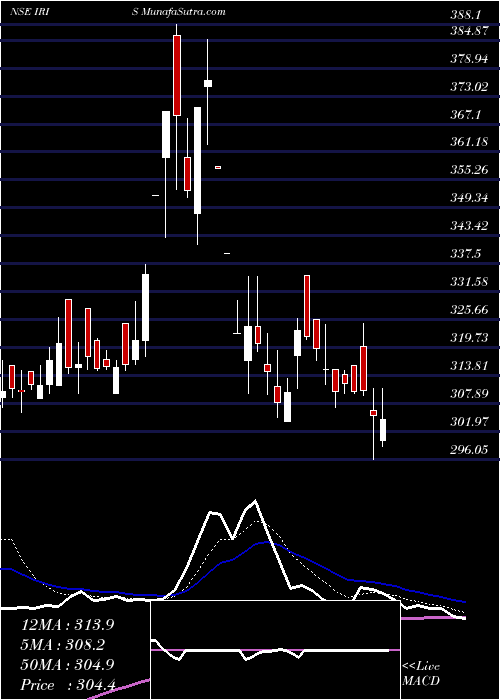Click the 378.94 price axis label
500x700 pixels.
tap(469, 59)
